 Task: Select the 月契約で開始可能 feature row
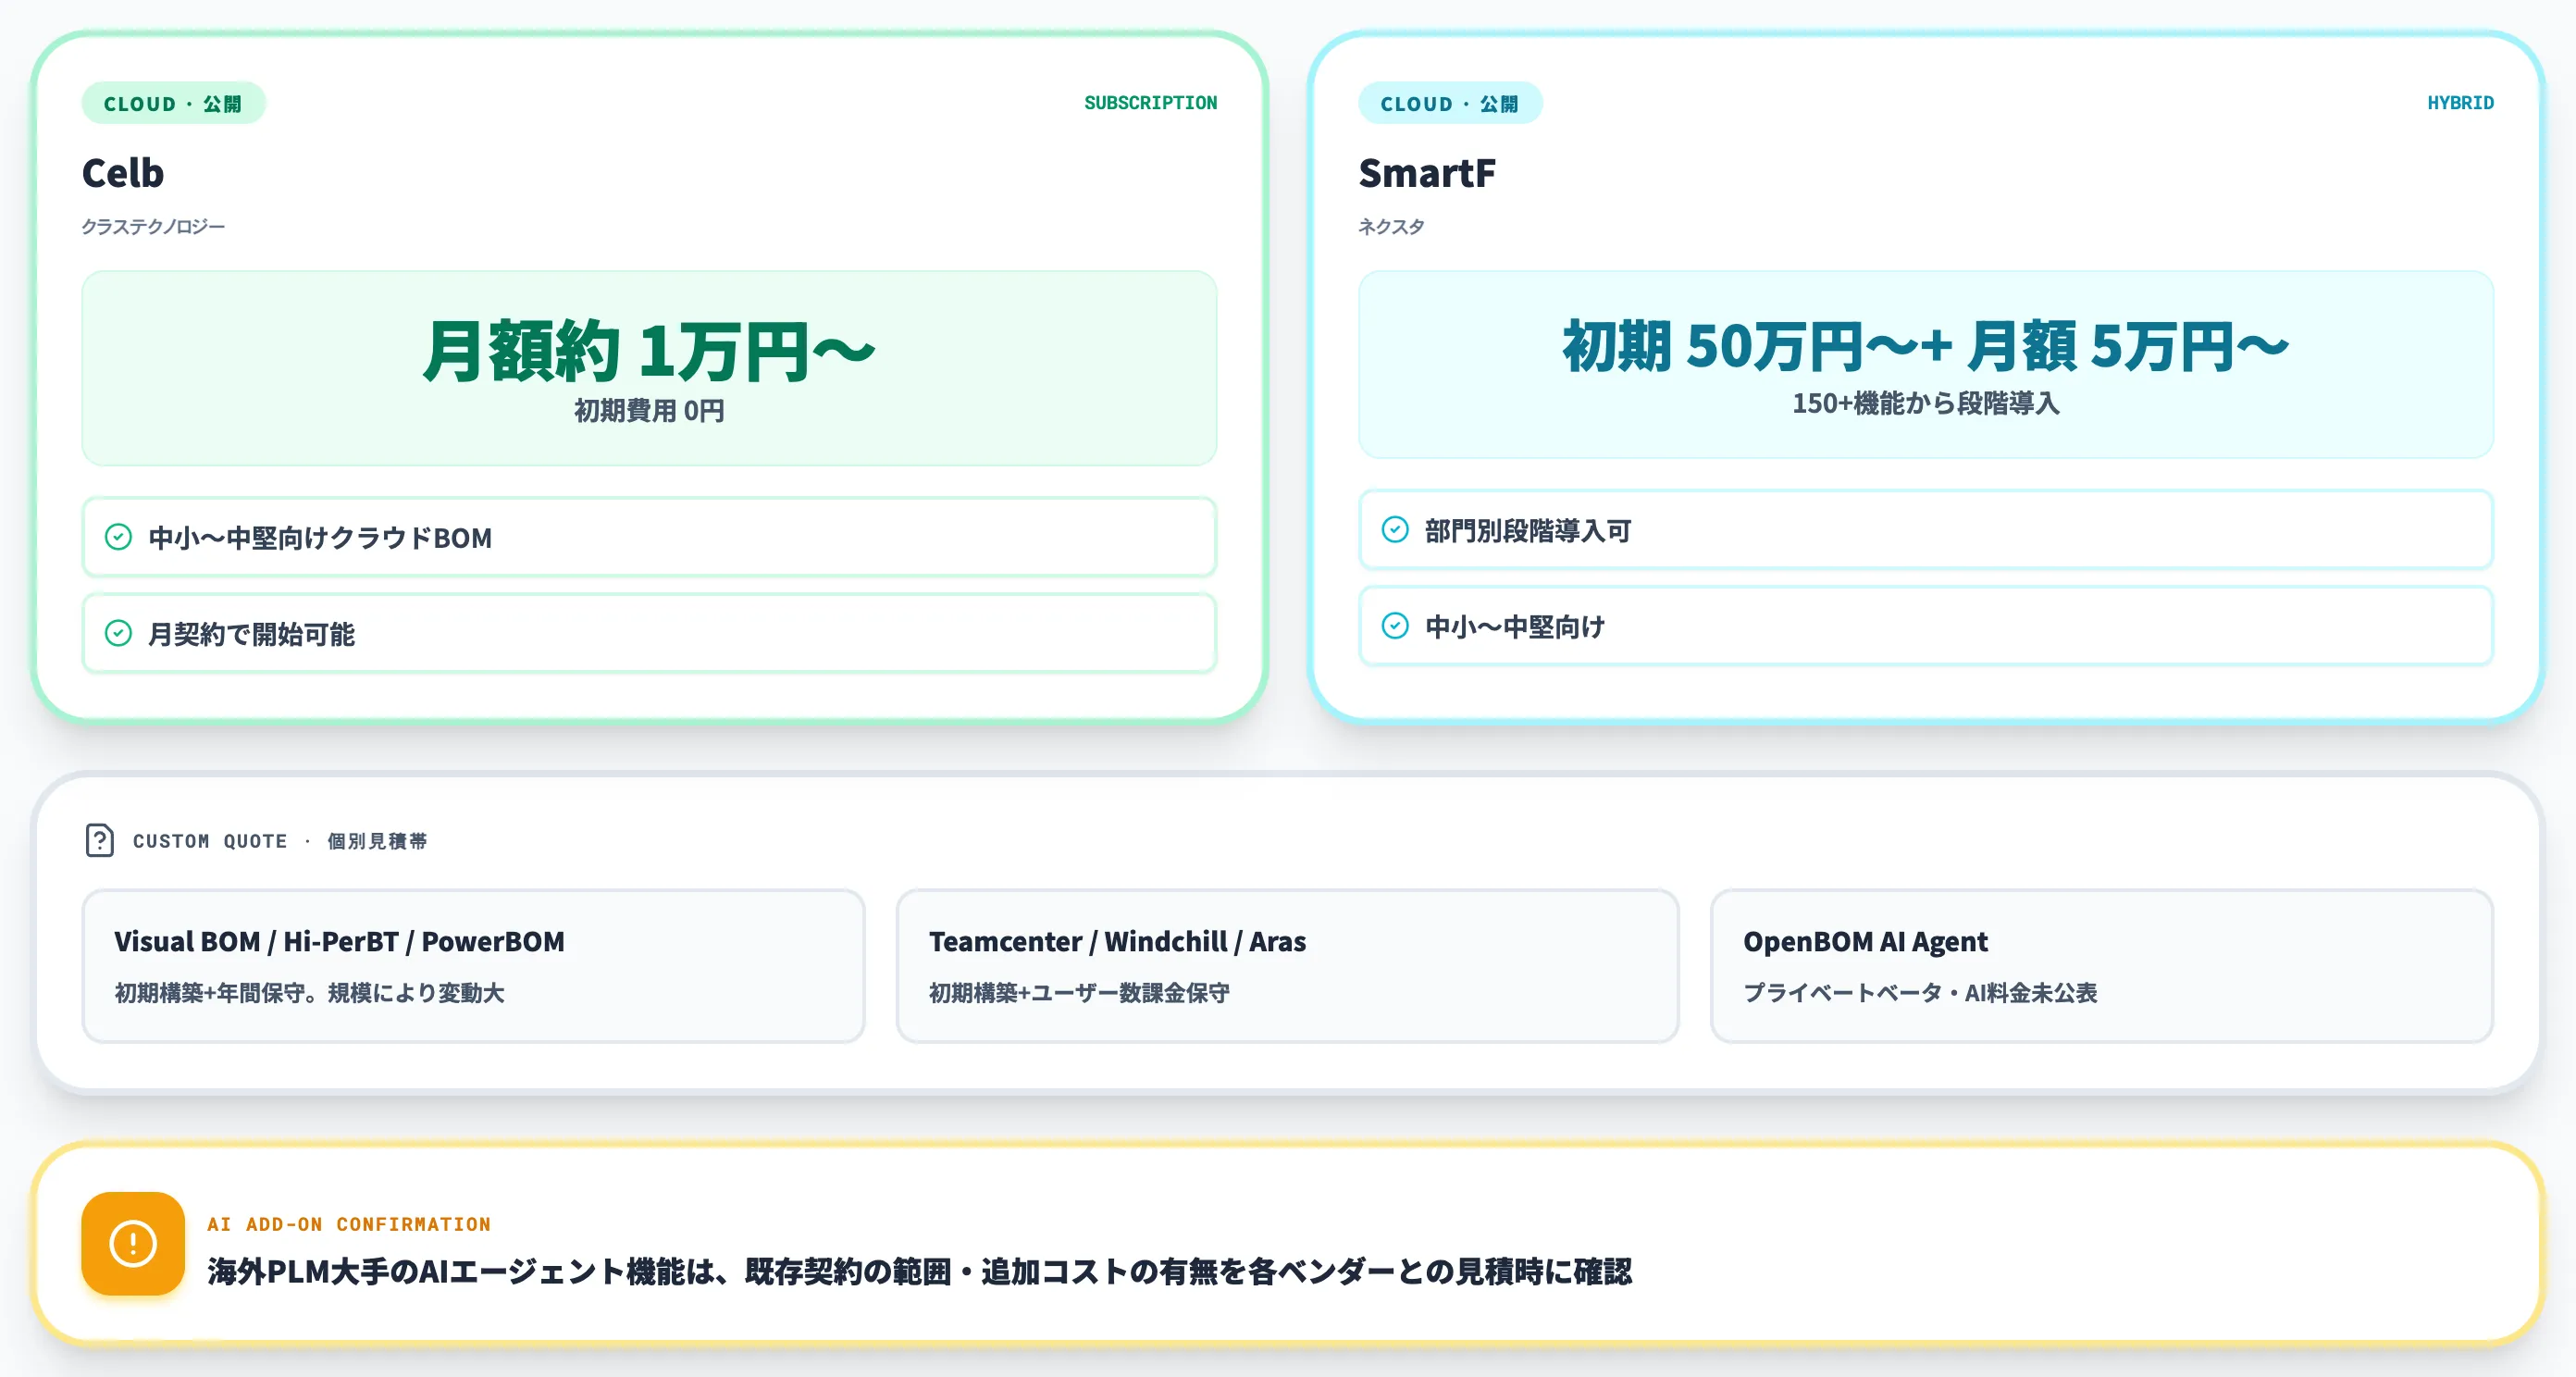tap(649, 633)
